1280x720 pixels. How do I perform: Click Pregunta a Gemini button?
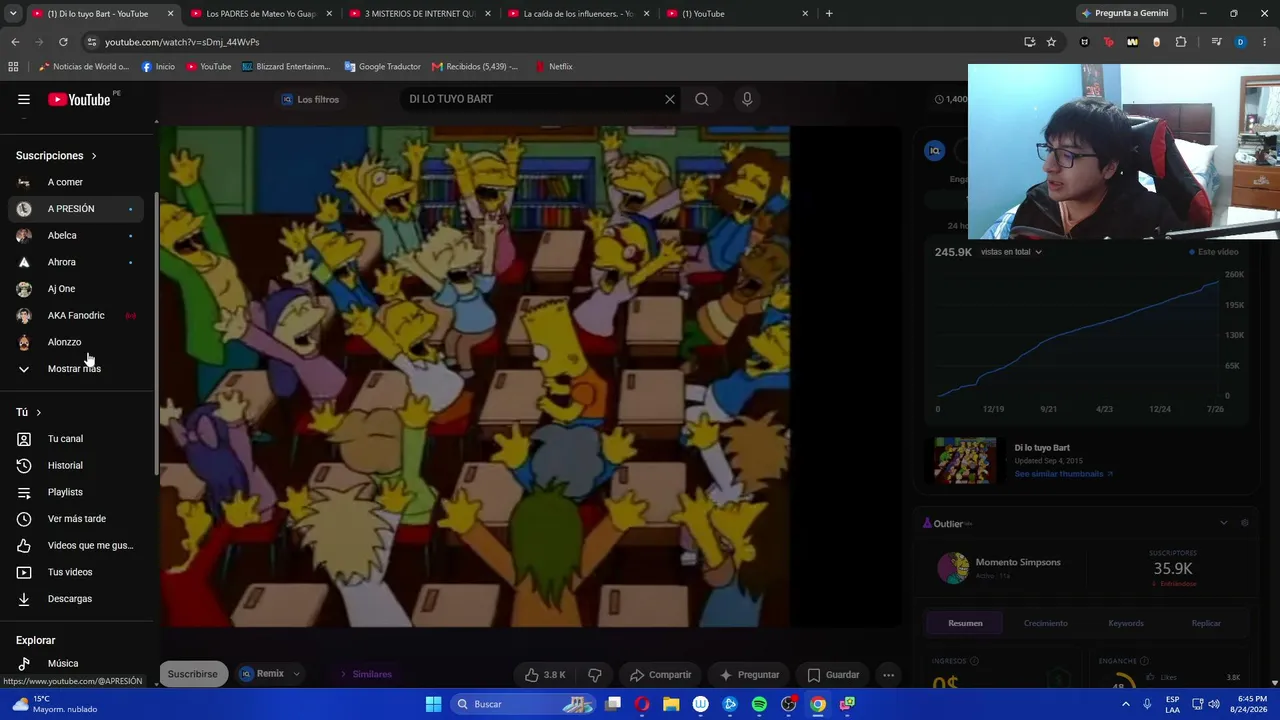pyautogui.click(x=1125, y=14)
